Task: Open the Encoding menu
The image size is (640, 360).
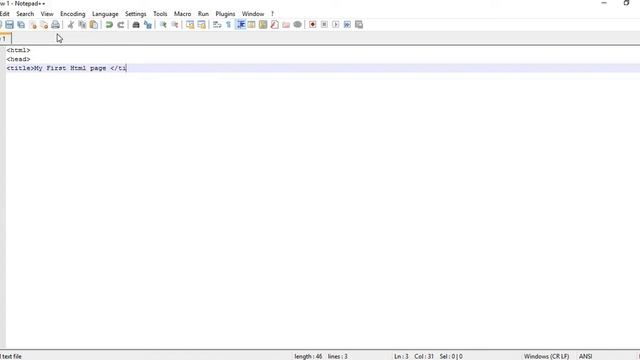Action: coord(73,14)
